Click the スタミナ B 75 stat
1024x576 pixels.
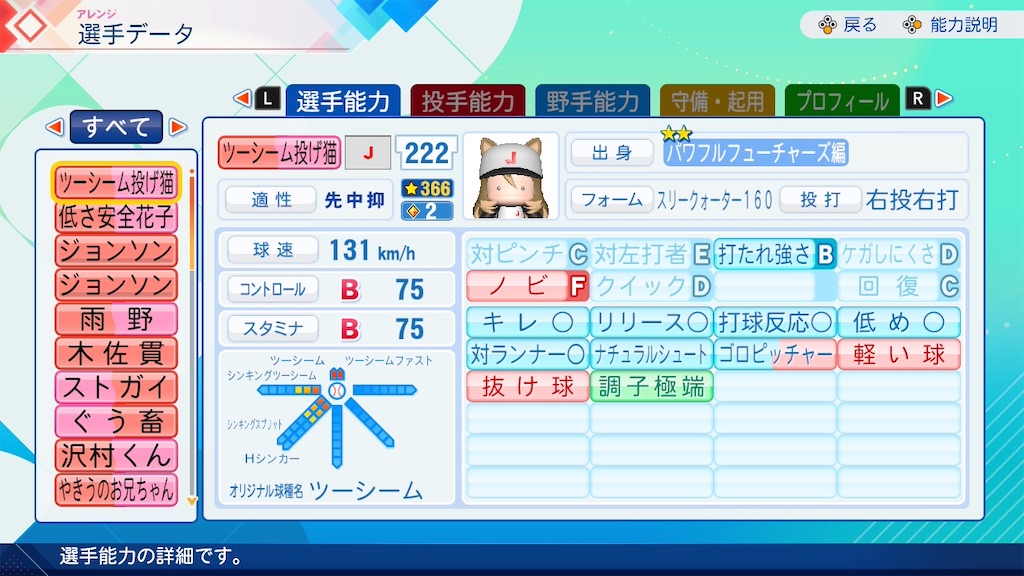tap(336, 328)
